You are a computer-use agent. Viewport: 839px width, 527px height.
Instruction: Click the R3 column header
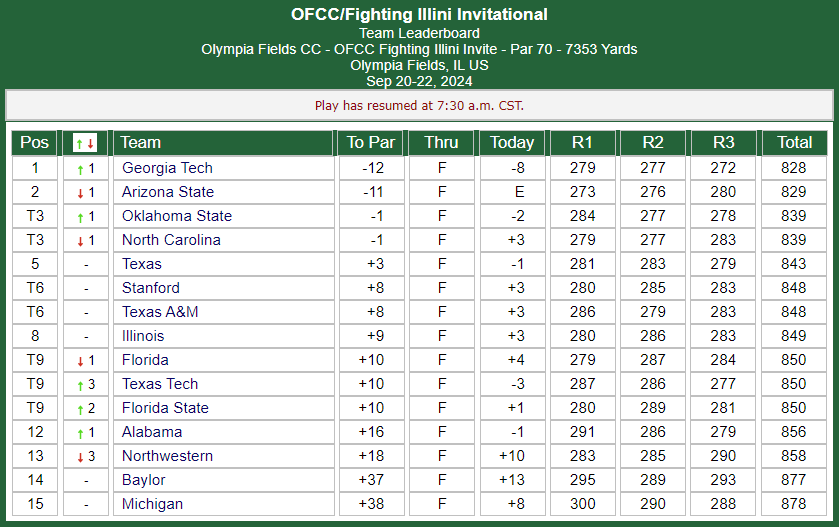pos(723,143)
